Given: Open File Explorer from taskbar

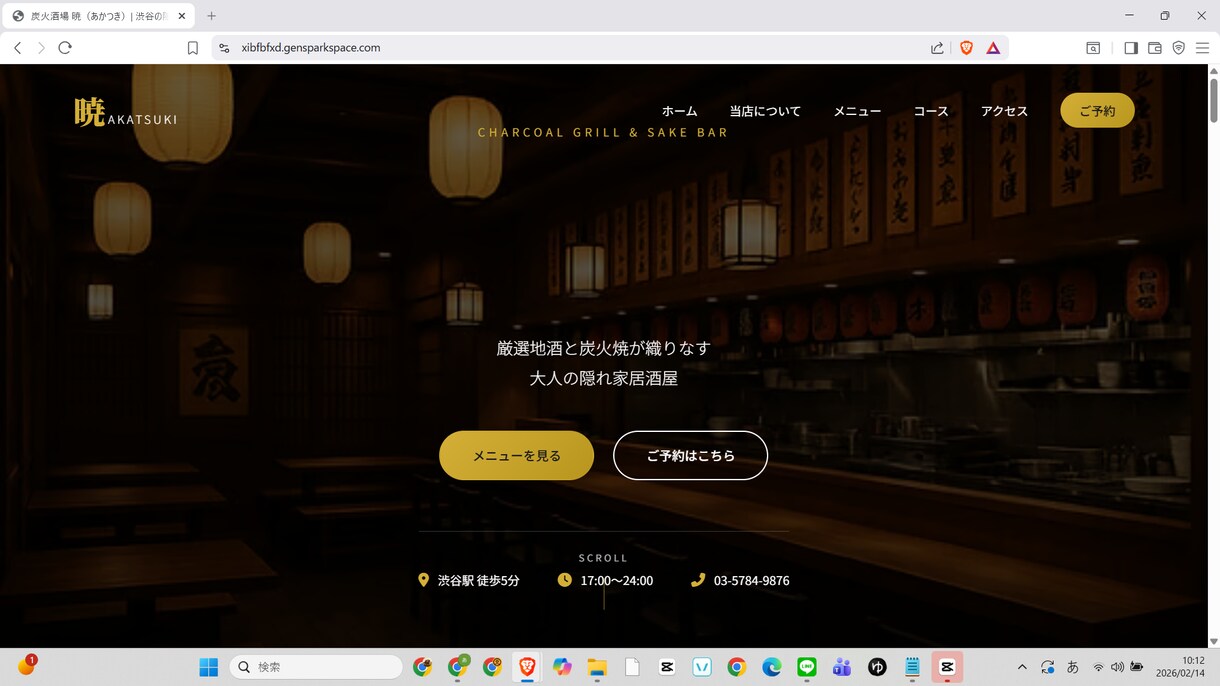Looking at the screenshot, I should 597,667.
